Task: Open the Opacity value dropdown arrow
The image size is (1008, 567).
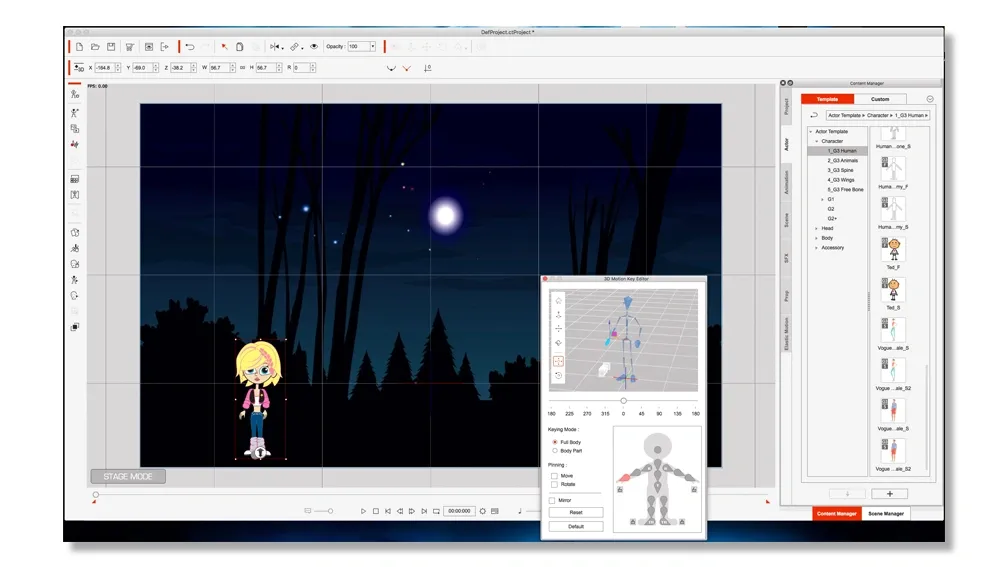Action: 372,46
